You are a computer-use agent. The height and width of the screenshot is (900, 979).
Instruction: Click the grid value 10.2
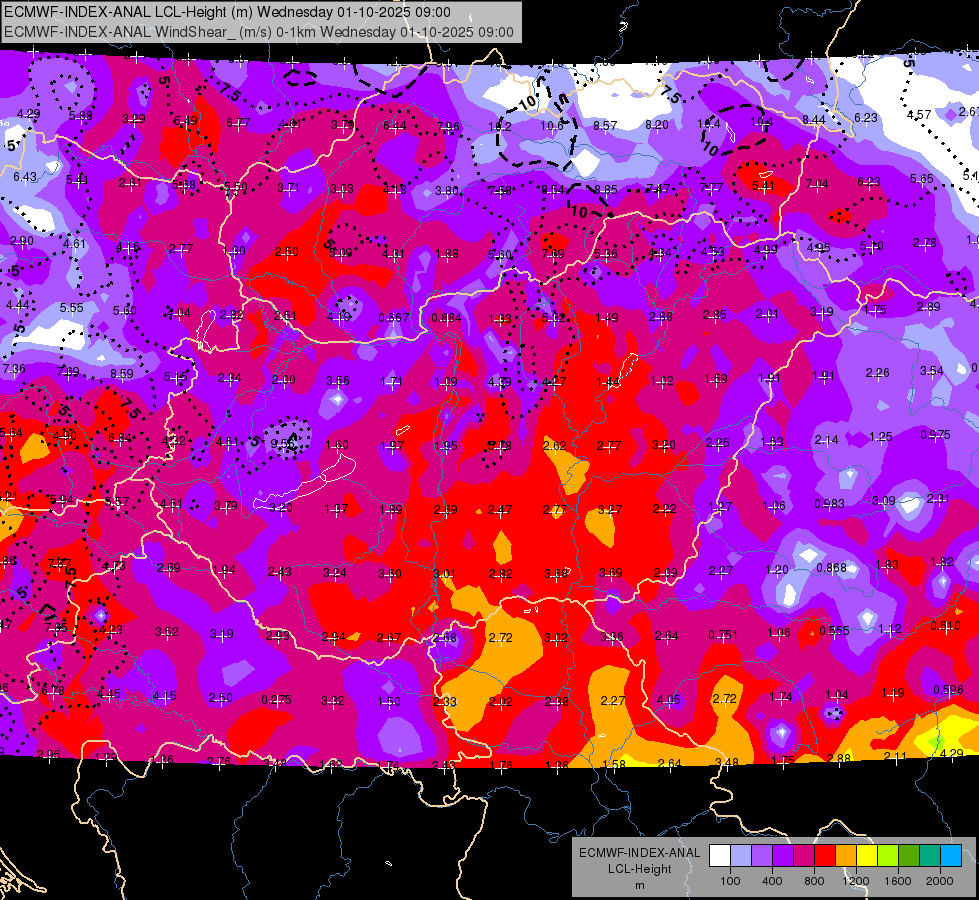[499, 127]
